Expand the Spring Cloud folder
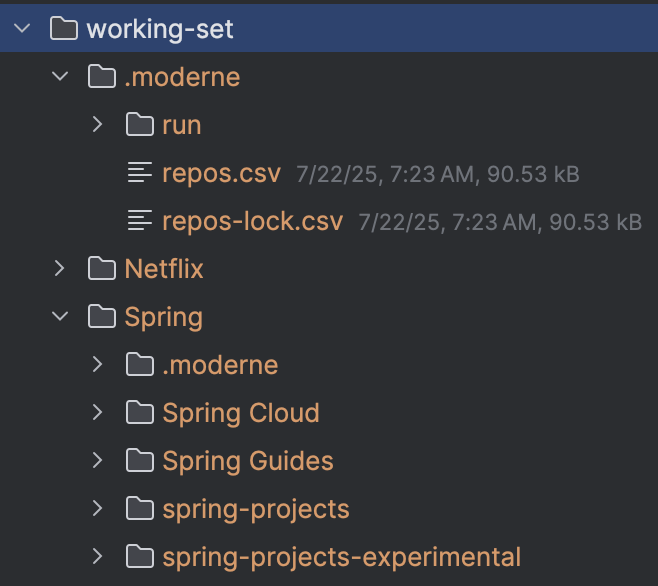Viewport: 658px width, 586px height. (x=97, y=412)
